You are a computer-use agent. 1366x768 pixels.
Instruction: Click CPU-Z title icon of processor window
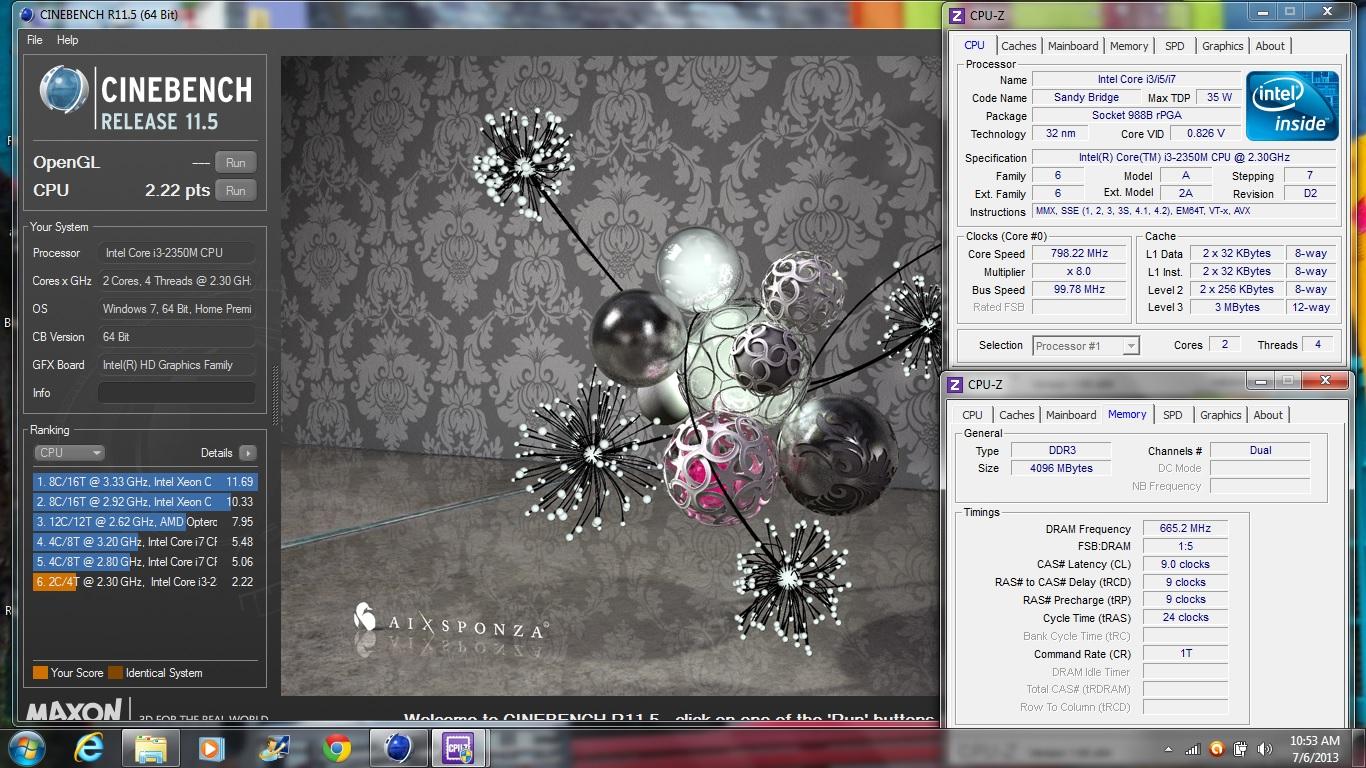(x=957, y=16)
